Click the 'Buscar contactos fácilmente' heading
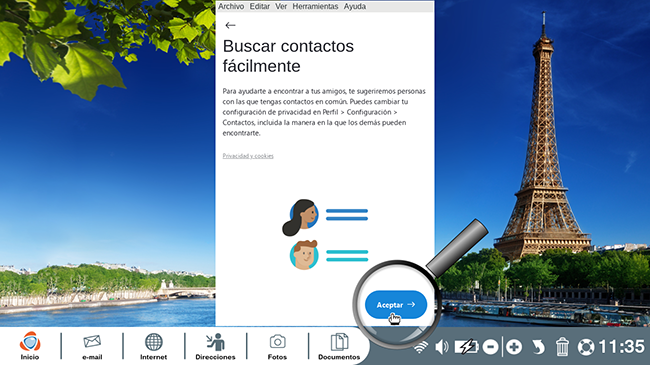 (x=288, y=56)
